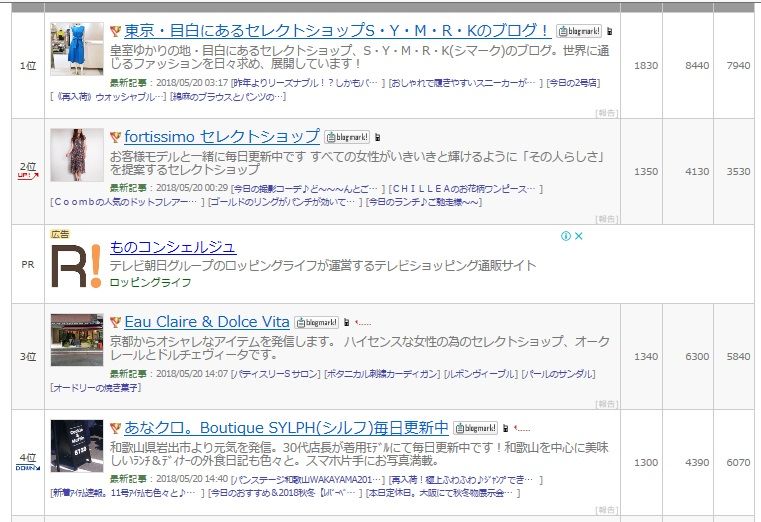This screenshot has width=761, height=522.
Task: Open the fortissimo セレクトショップ blog link
Action: click(x=222, y=136)
